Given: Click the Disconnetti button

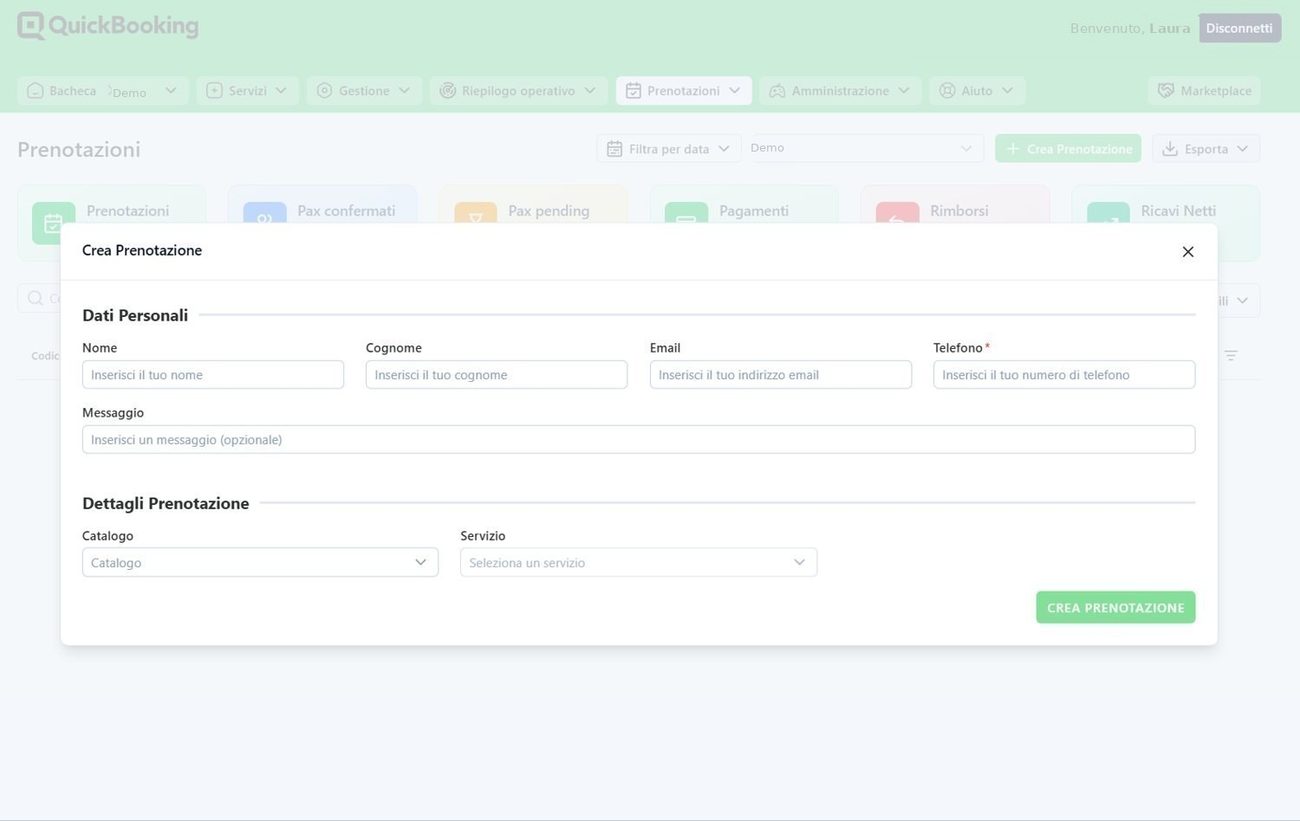Looking at the screenshot, I should click(1240, 28).
